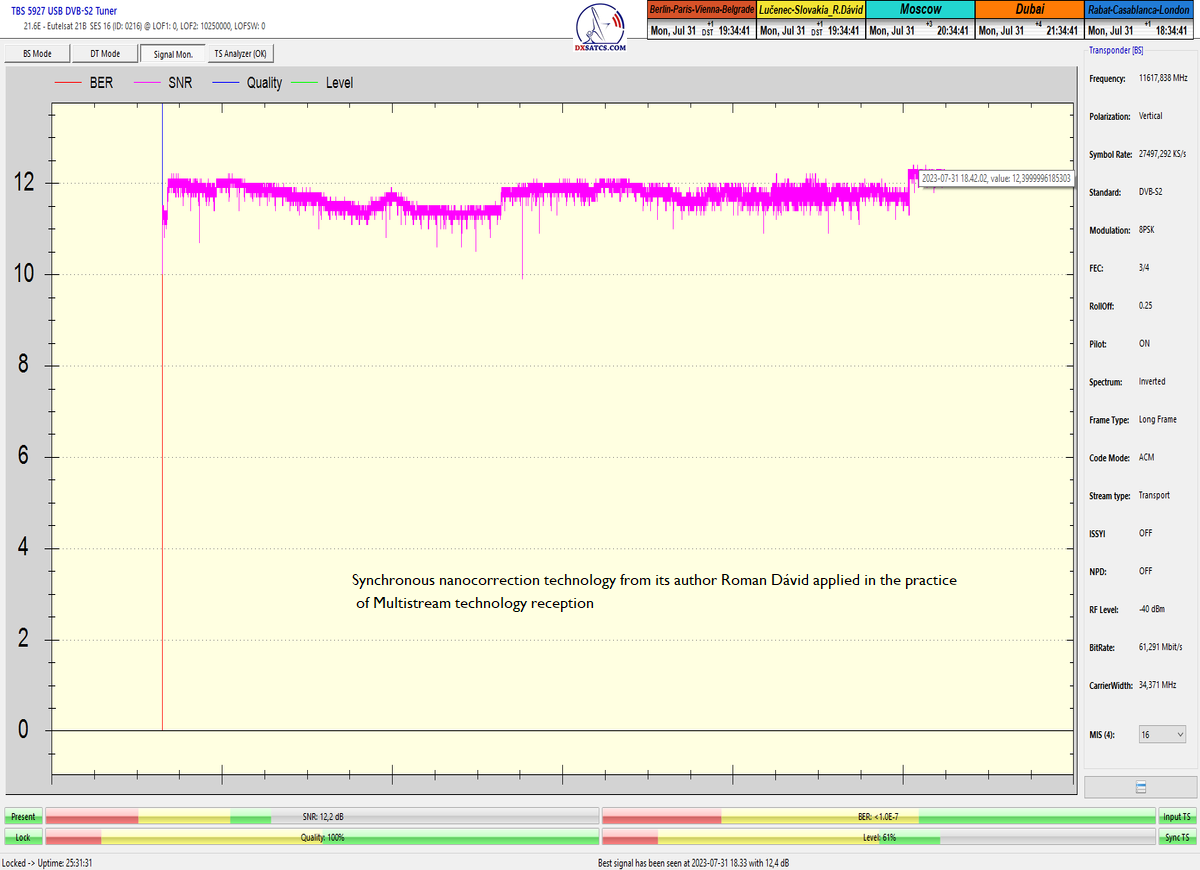Image resolution: width=1200 pixels, height=870 pixels.
Task: Click the list icon button below MIS
Action: [1140, 788]
